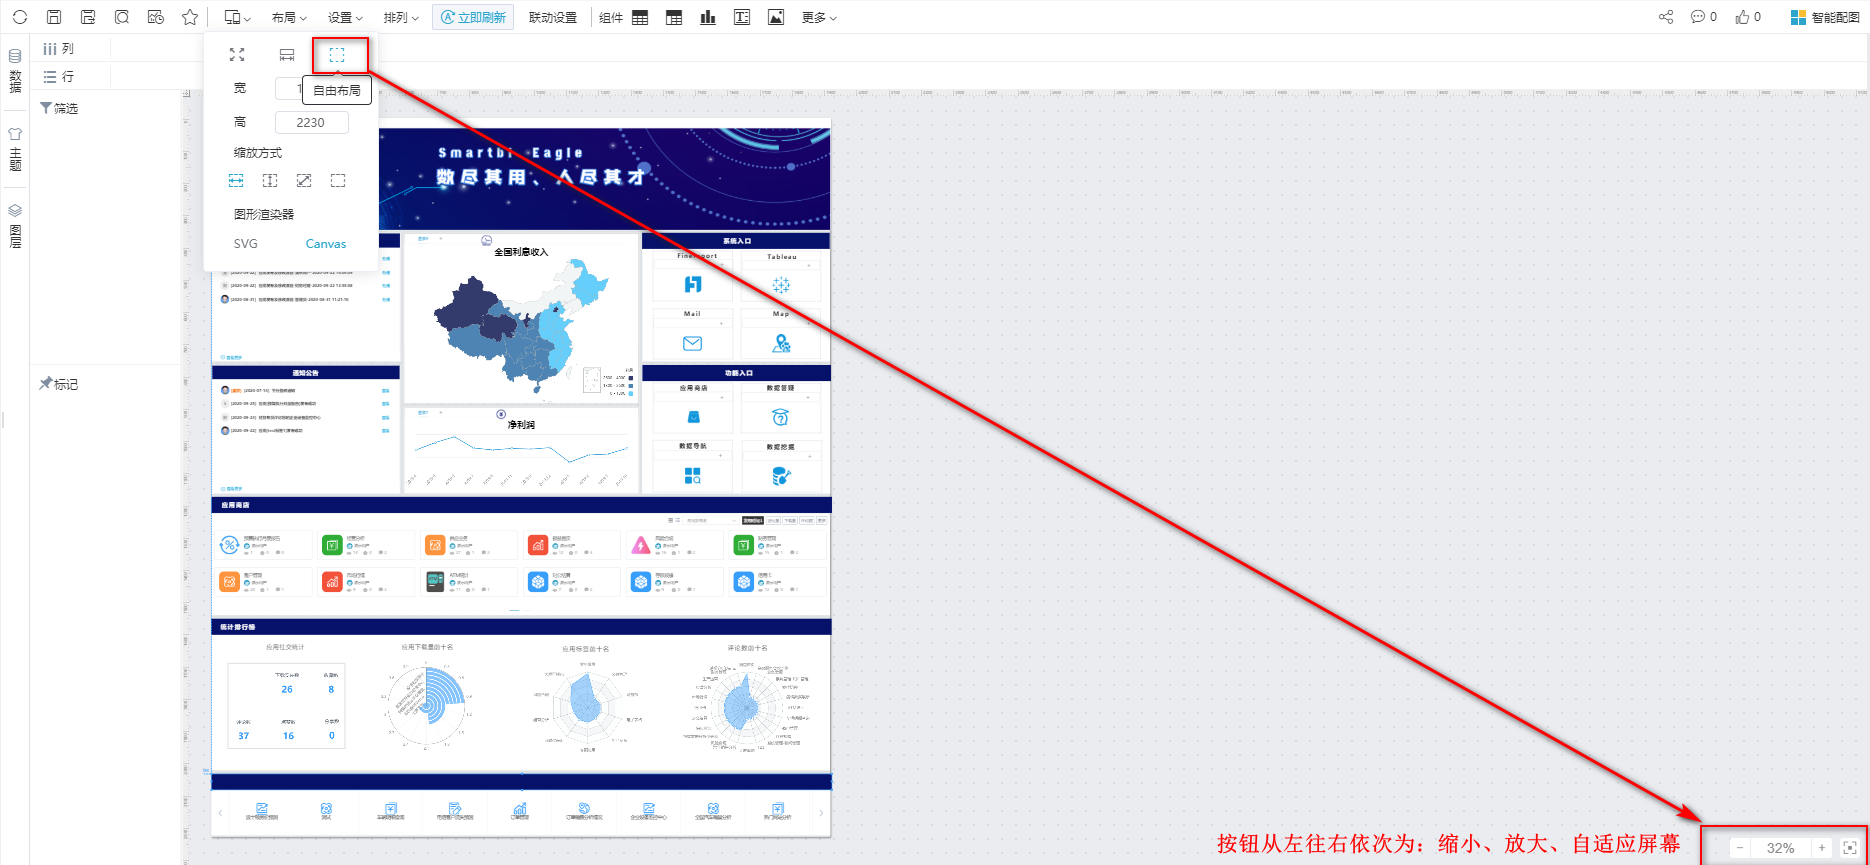
Task: Click the zoom in plus button
Action: point(1822,848)
